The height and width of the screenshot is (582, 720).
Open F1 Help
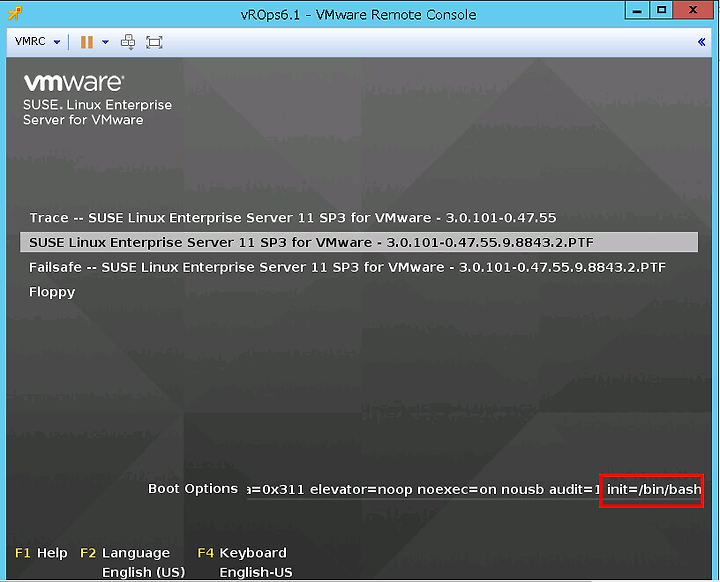[x=41, y=553]
